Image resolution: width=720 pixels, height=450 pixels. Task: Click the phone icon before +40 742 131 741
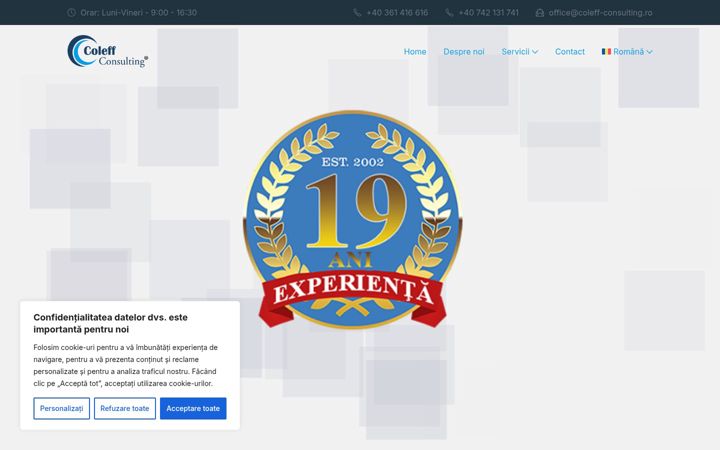click(449, 12)
